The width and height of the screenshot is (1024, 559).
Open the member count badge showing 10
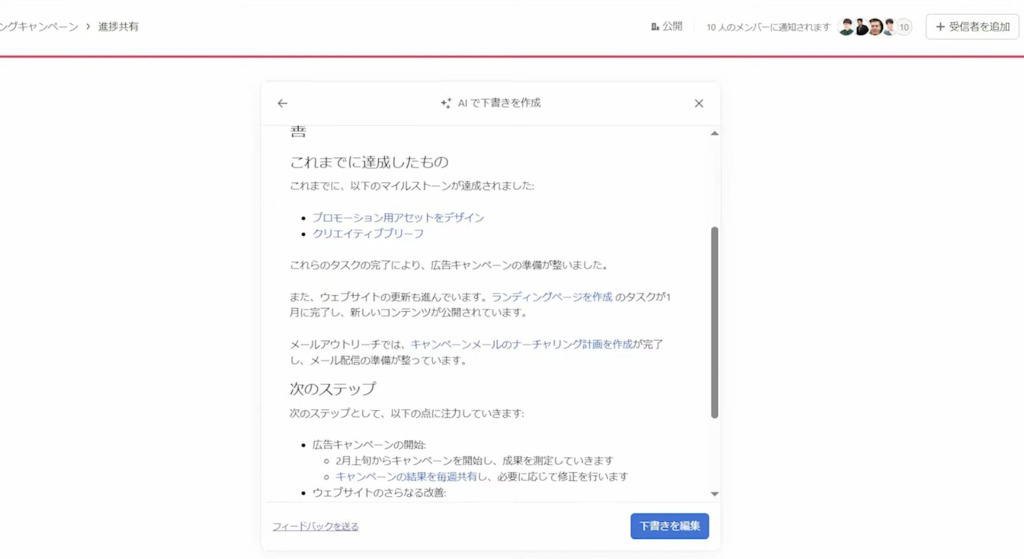(904, 27)
